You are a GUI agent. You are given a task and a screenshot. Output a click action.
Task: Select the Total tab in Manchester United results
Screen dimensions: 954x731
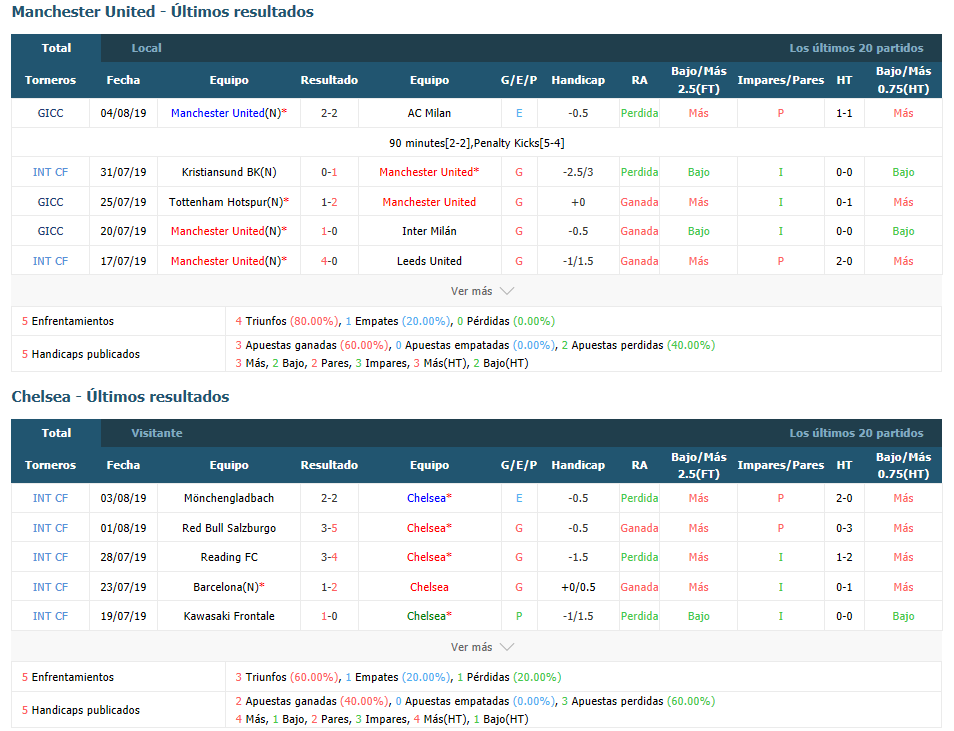coord(56,48)
